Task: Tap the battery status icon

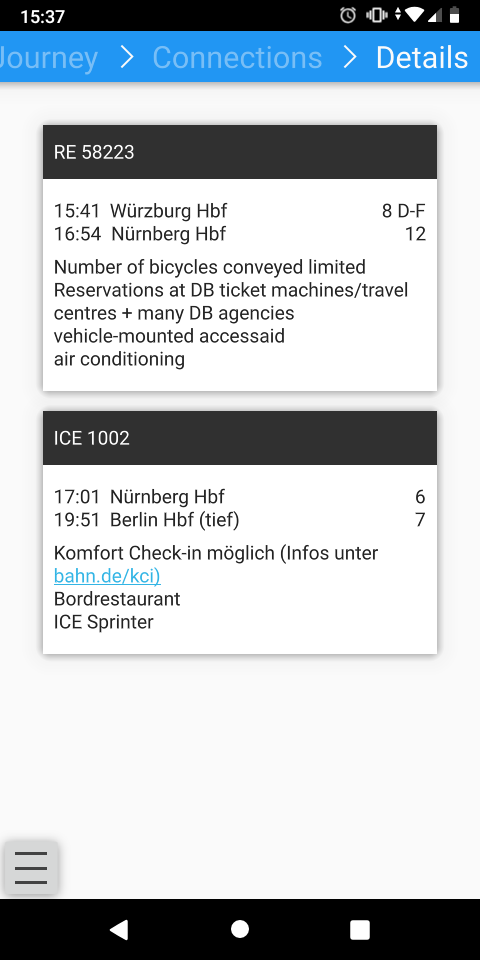Action: 454,15
